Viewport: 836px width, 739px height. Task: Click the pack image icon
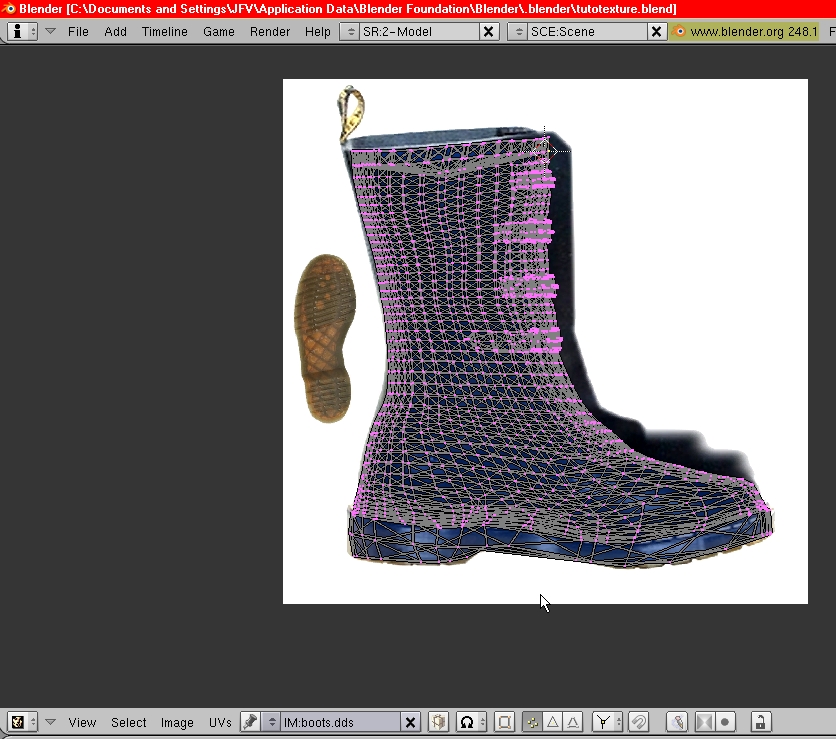pos(439,722)
